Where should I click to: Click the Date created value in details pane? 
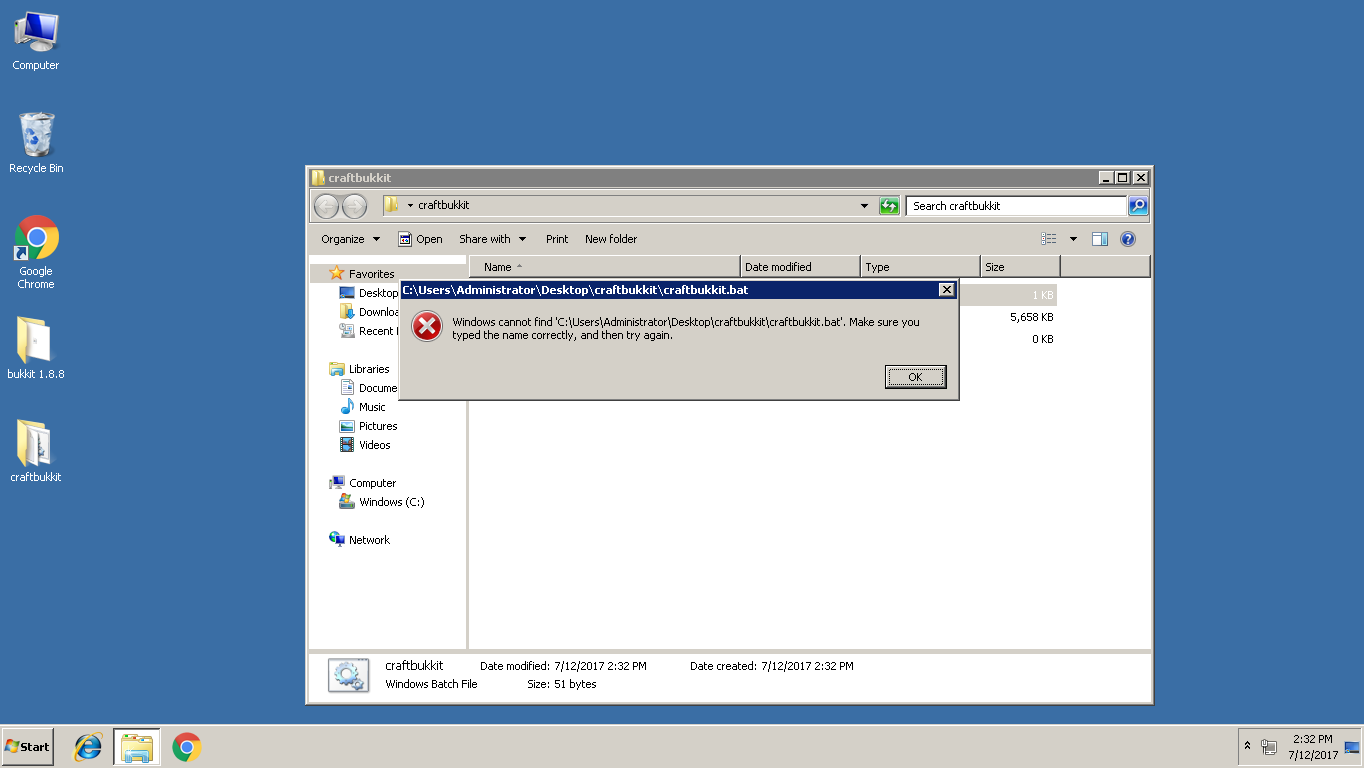(807, 666)
